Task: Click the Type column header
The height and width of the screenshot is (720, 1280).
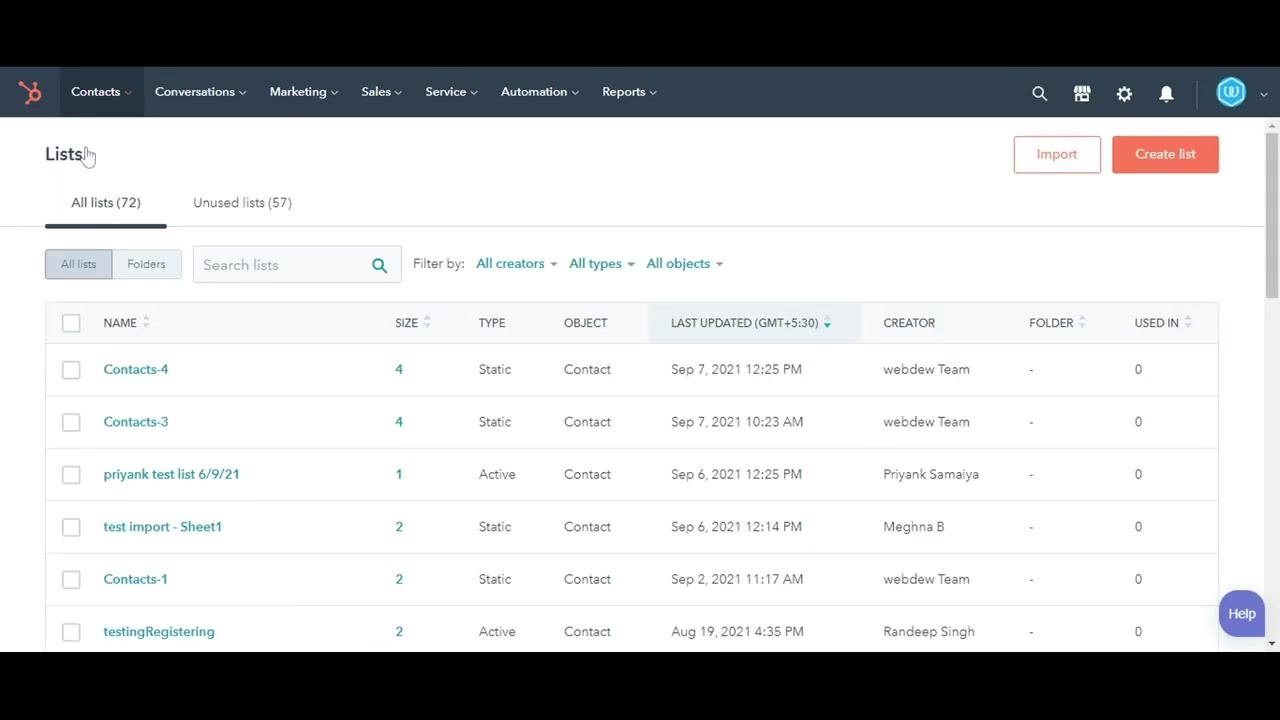Action: 492,323
